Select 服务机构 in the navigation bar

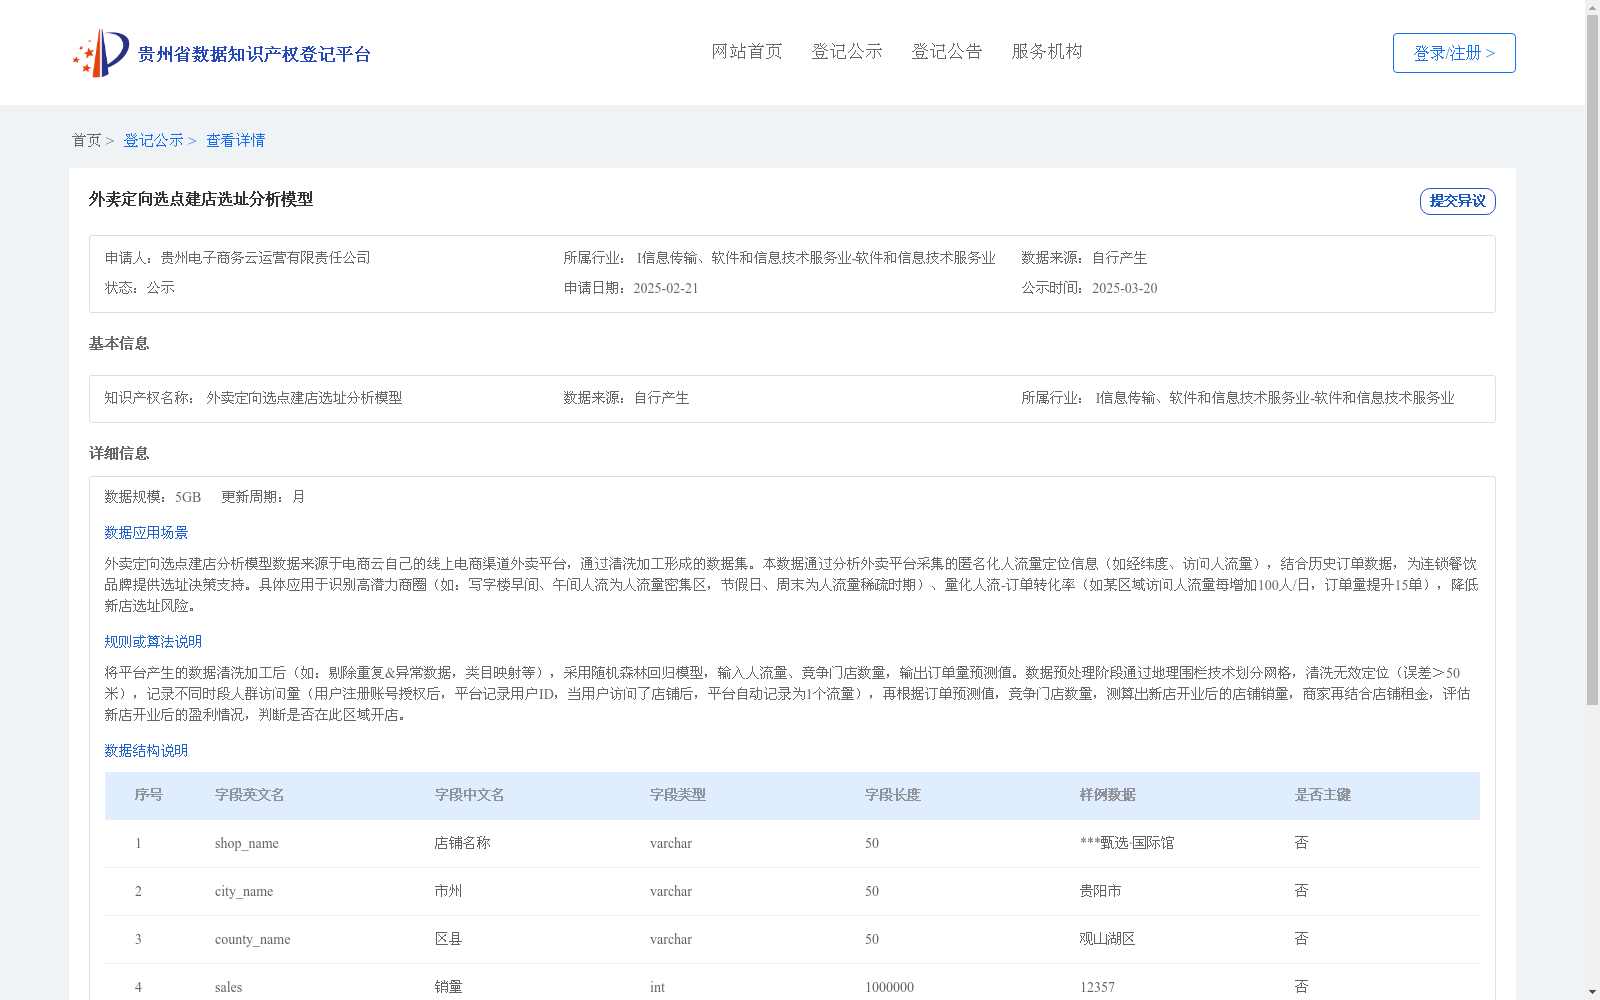(1047, 52)
